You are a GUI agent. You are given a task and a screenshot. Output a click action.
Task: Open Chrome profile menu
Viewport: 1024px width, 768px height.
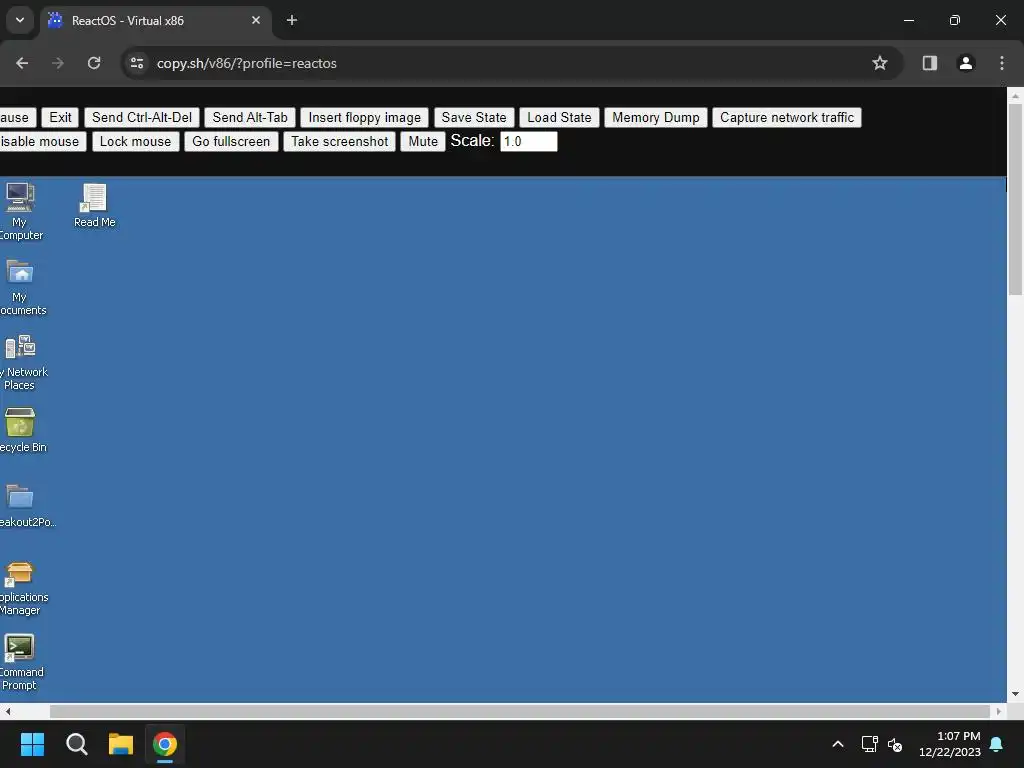coord(965,63)
